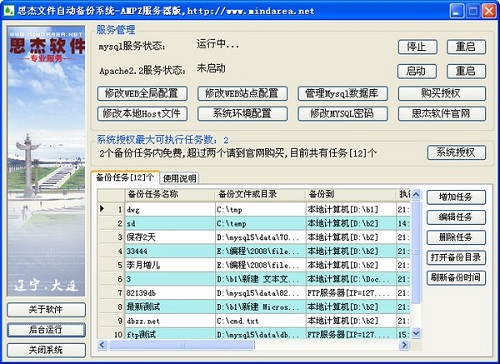Click 后台运行 button
The height and width of the screenshot is (364, 500).
click(x=46, y=330)
